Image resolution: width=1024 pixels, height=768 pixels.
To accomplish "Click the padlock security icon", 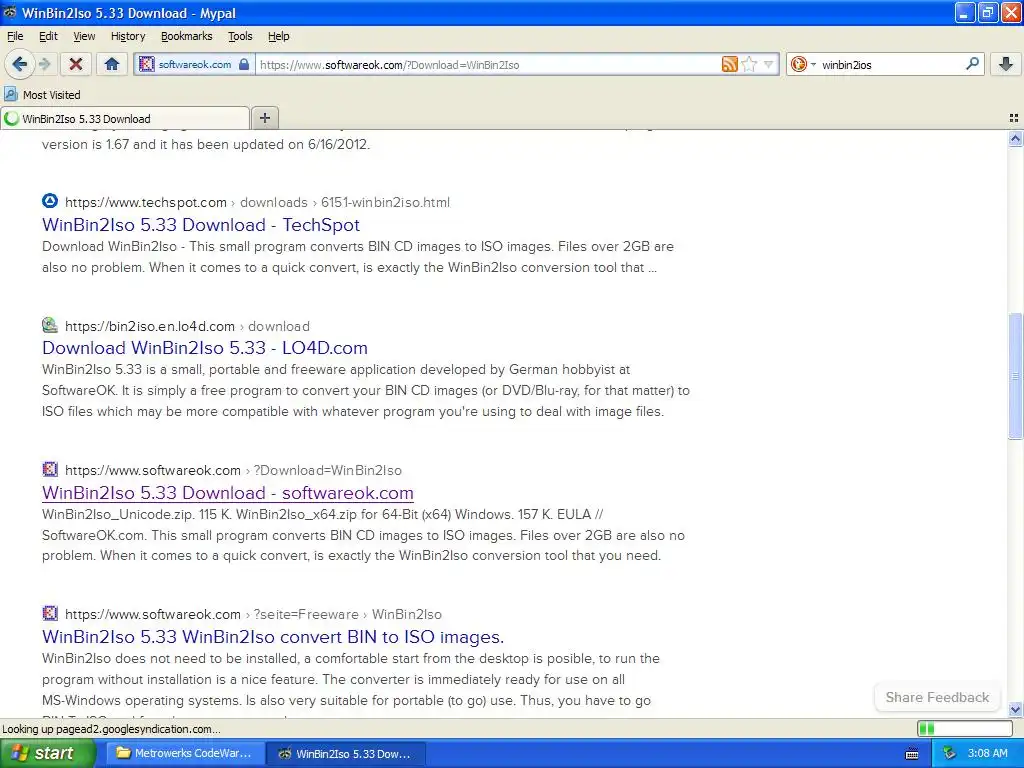I will [x=244, y=64].
